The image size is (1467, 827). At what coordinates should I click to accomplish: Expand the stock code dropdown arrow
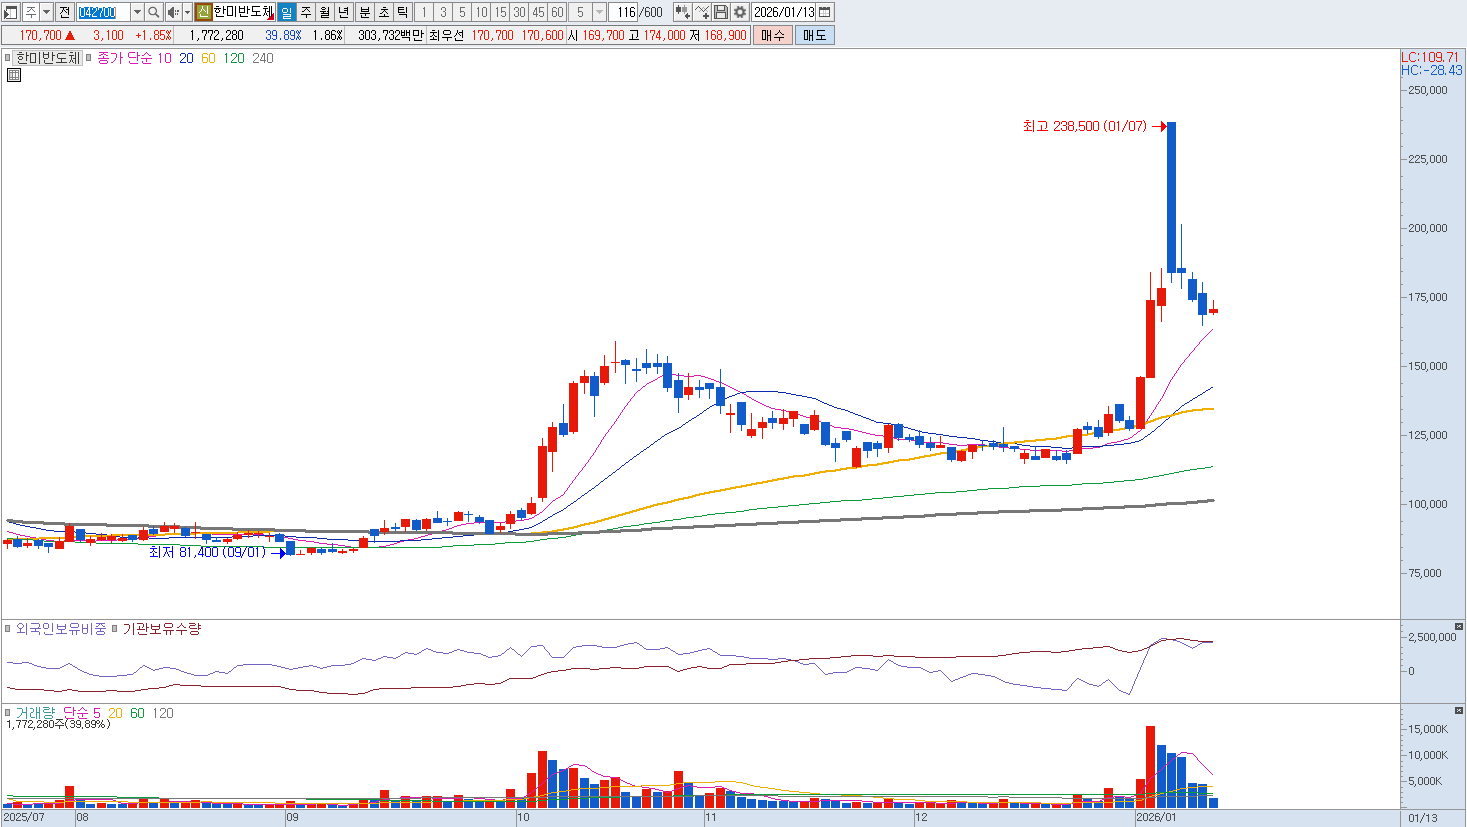point(137,12)
